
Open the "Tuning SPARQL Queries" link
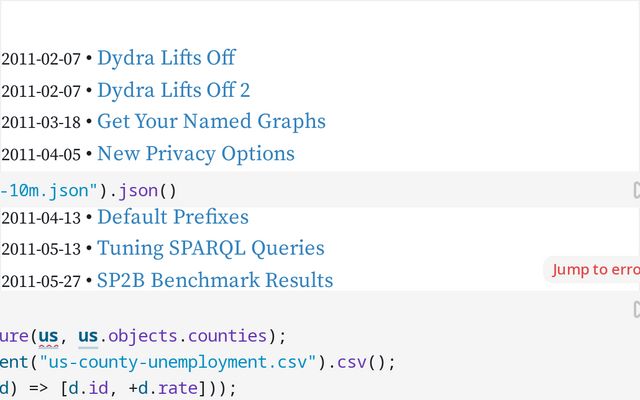point(210,249)
